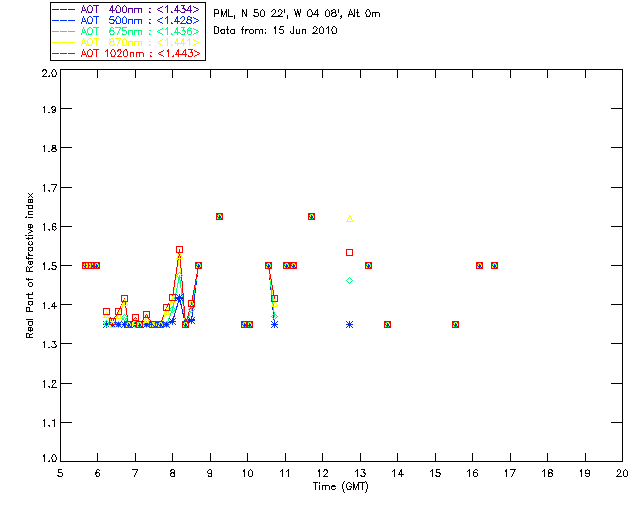The image size is (640, 512).
Task: Click the y-axis tick label 1.9
Action: (x=49, y=109)
